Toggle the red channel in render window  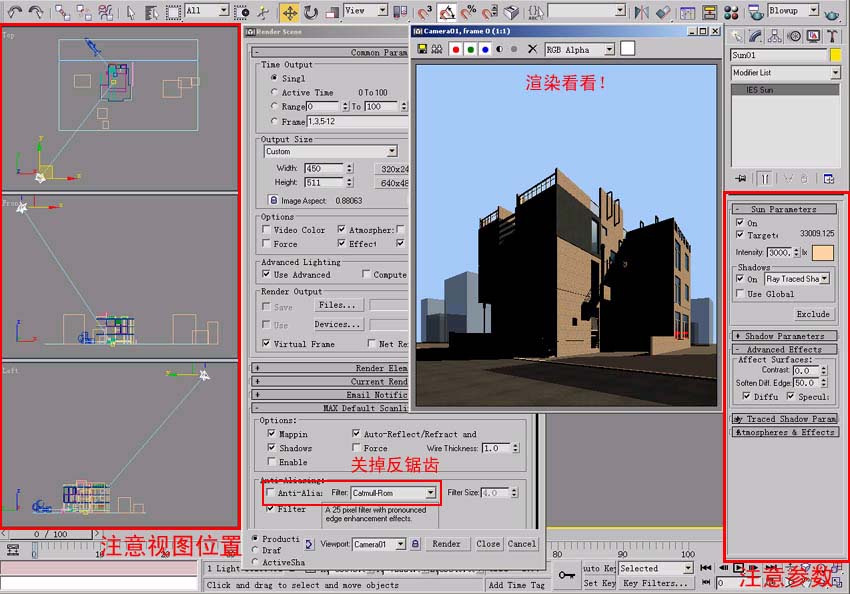click(456, 49)
